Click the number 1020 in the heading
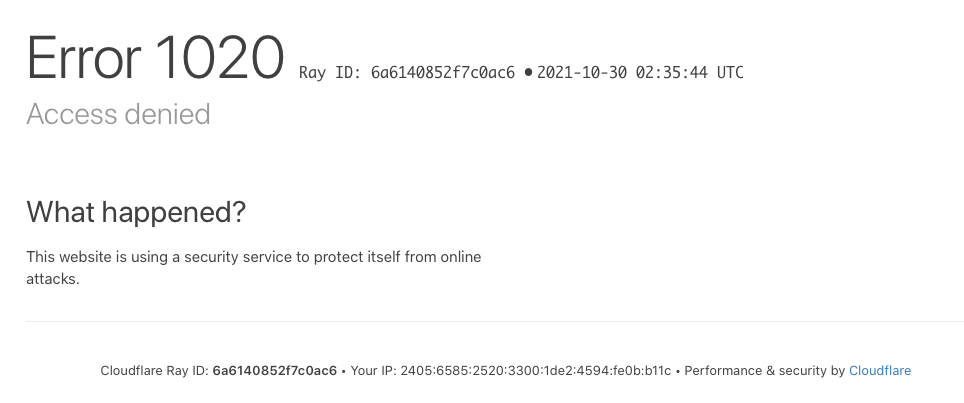Viewport: 964px width, 403px height. (x=219, y=58)
